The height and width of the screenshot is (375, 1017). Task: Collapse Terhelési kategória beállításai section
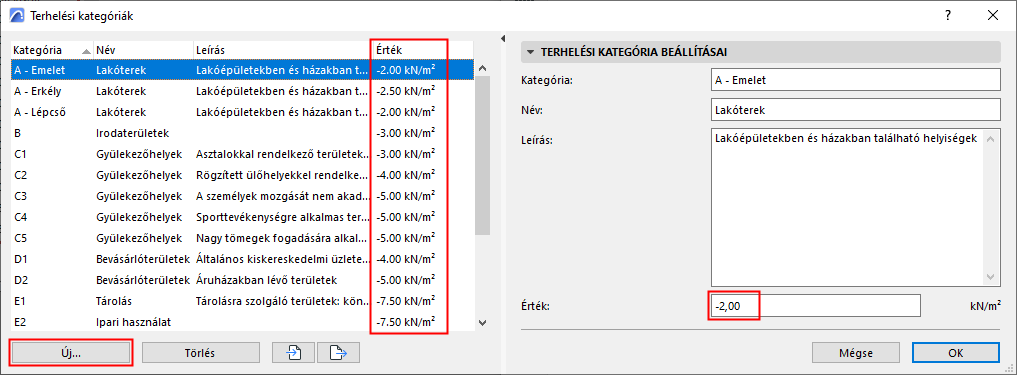tap(532, 52)
